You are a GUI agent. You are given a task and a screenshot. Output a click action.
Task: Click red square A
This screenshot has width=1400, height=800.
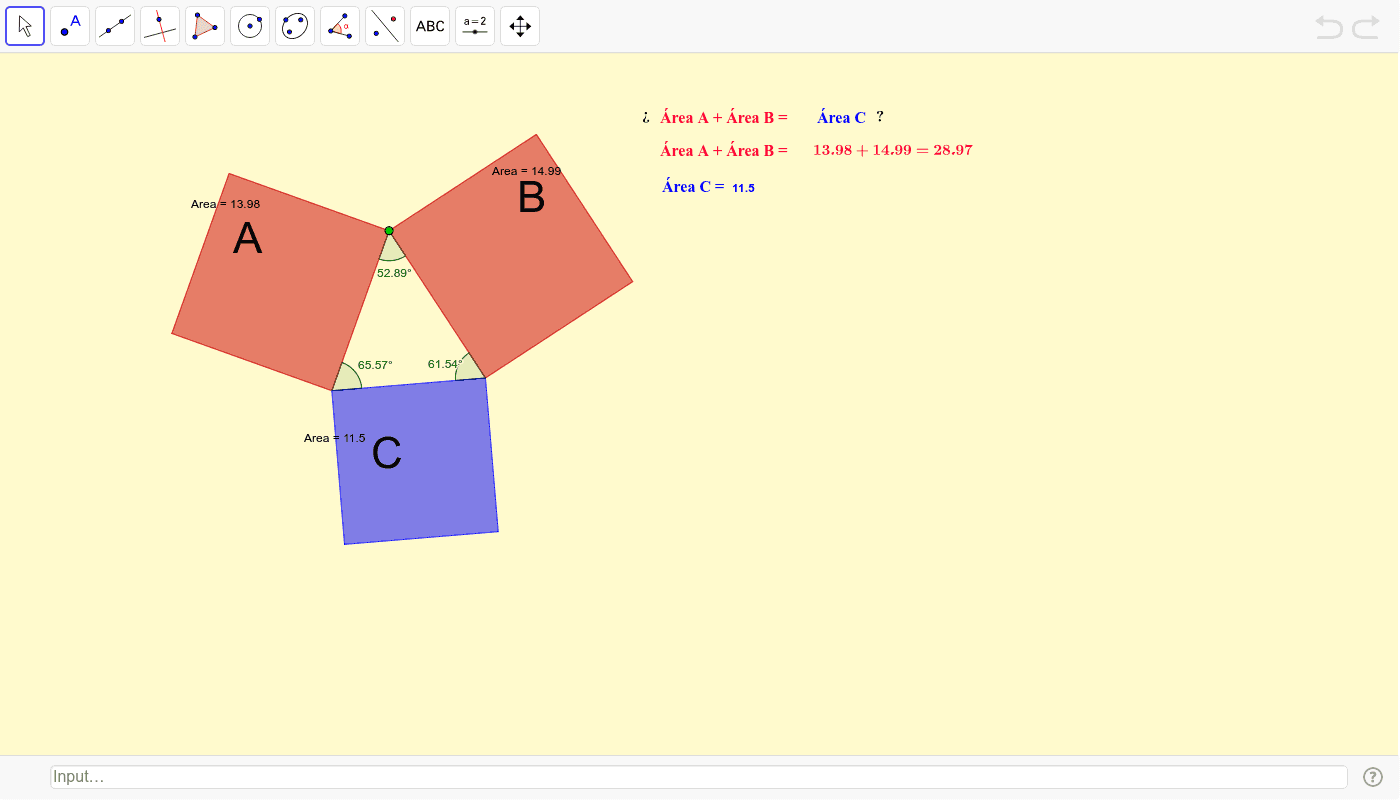280,281
